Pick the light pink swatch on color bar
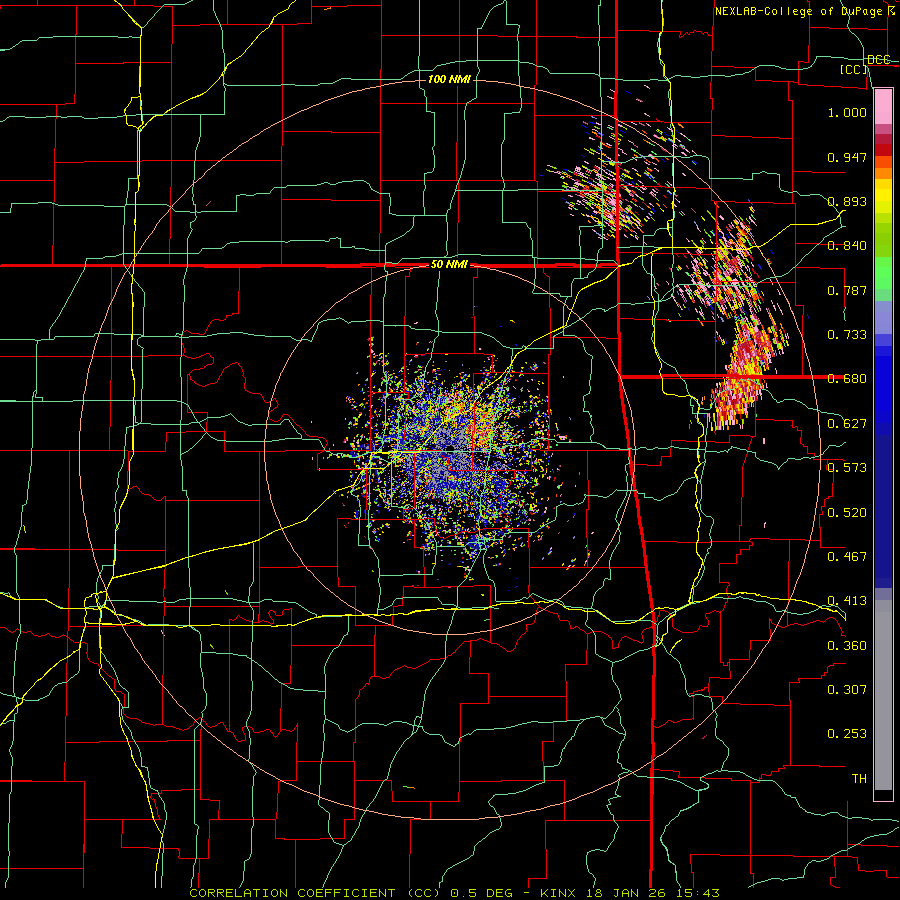900x900 pixels. click(883, 107)
